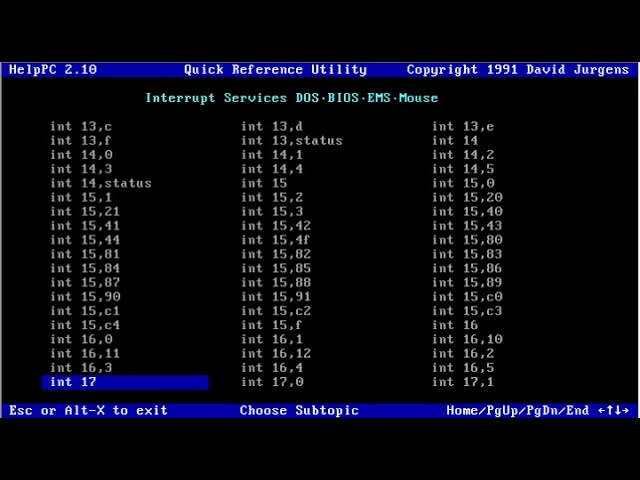Select 'int 15,91' entry

click(276, 297)
